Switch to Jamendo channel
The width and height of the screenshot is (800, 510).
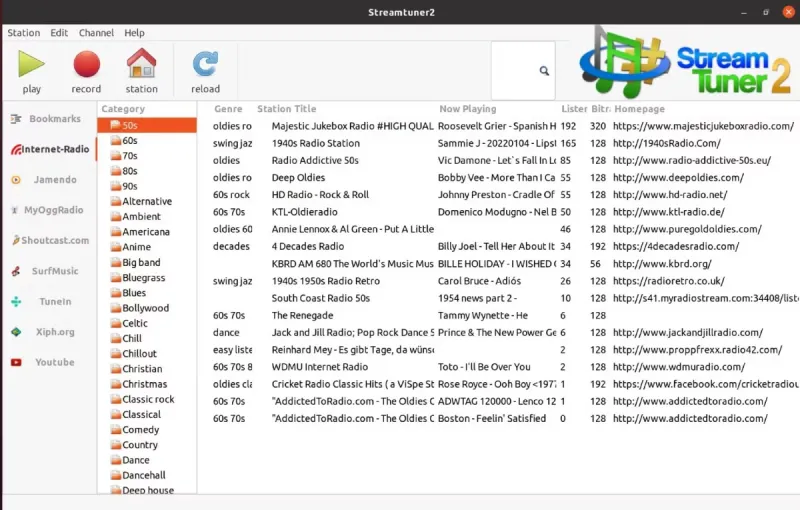(x=45, y=180)
